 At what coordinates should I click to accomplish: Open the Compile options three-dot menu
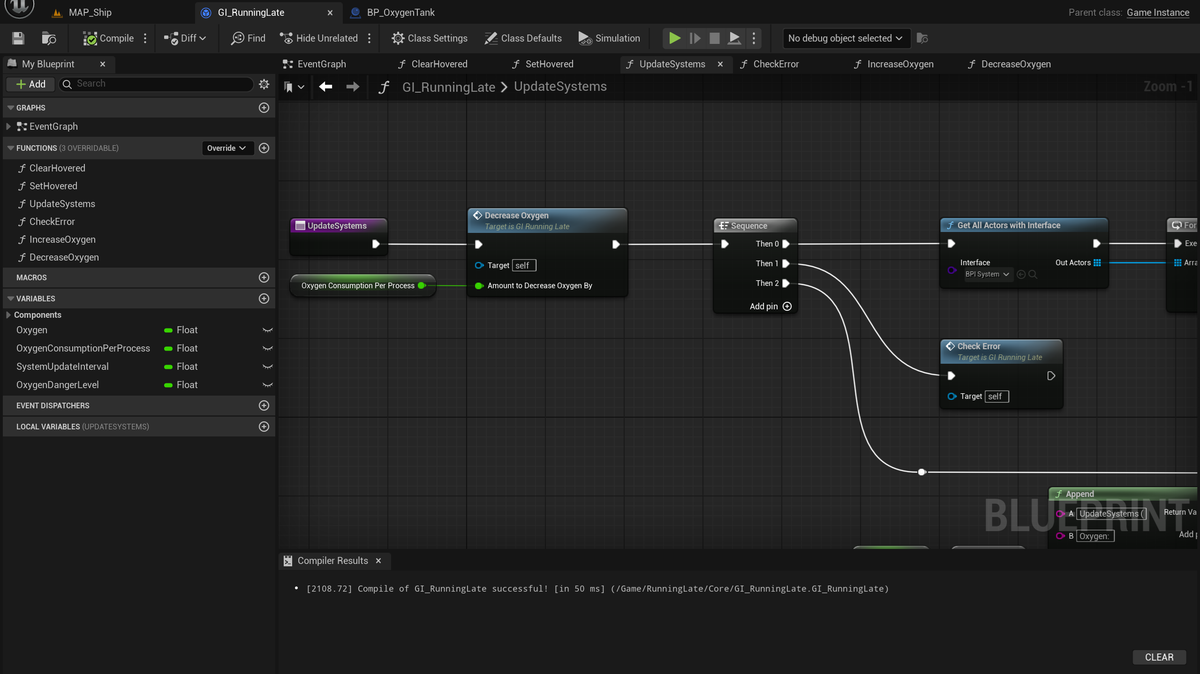pyautogui.click(x=145, y=38)
